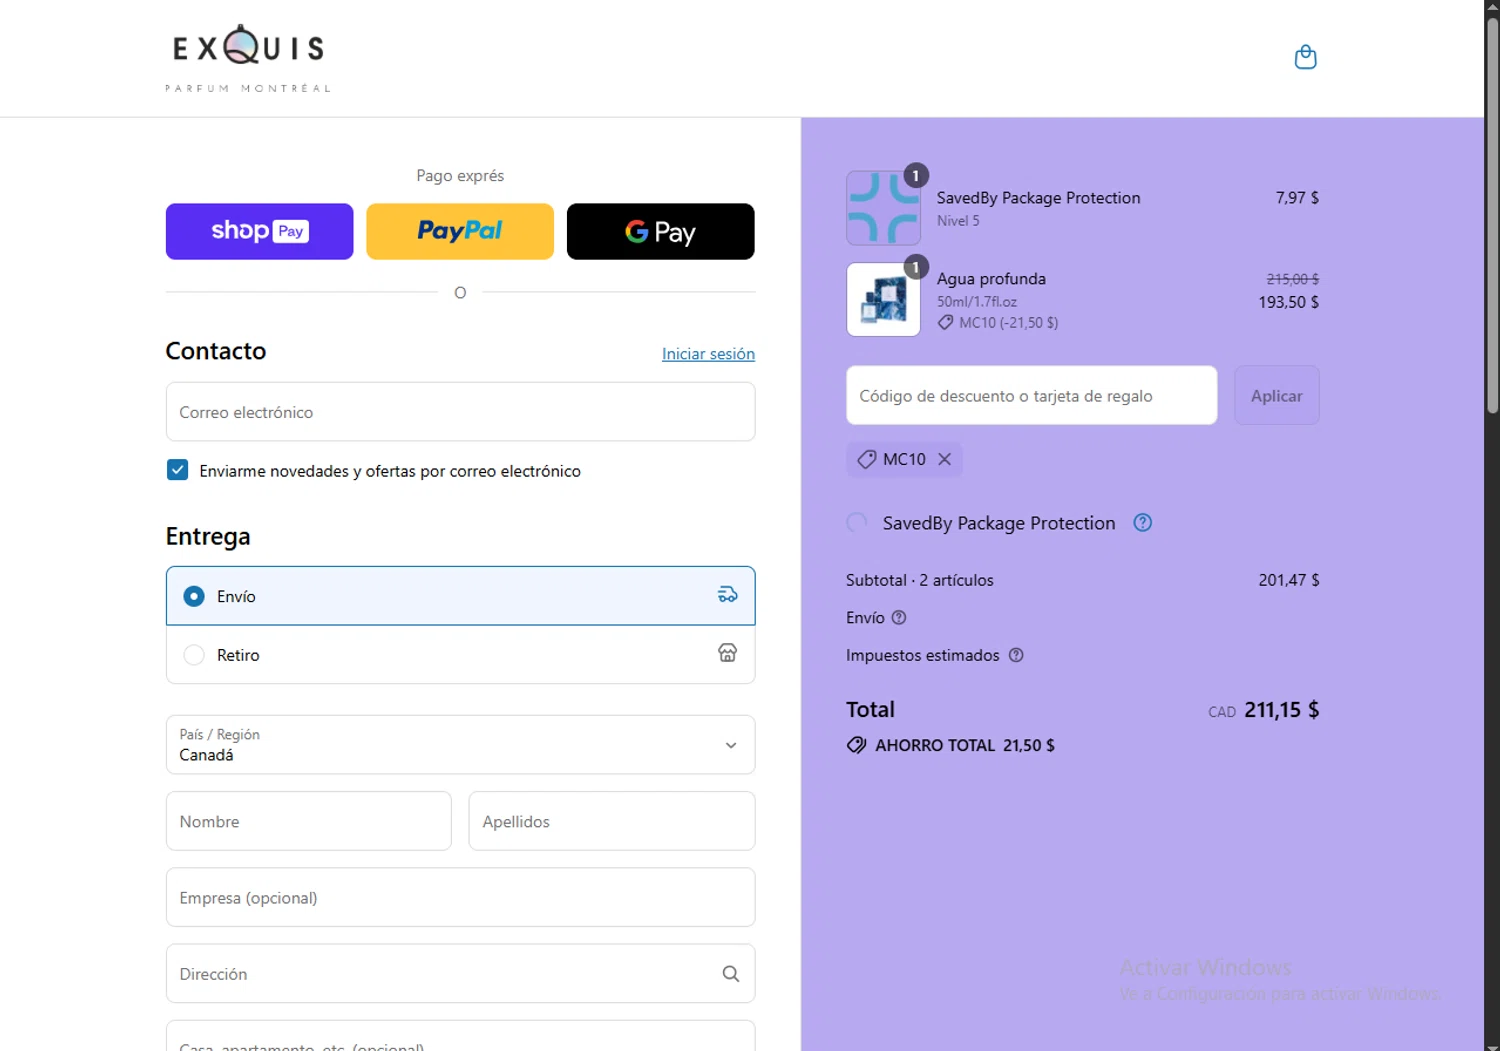Click the discounted price 193,50 $
Image resolution: width=1500 pixels, height=1051 pixels.
(1288, 302)
